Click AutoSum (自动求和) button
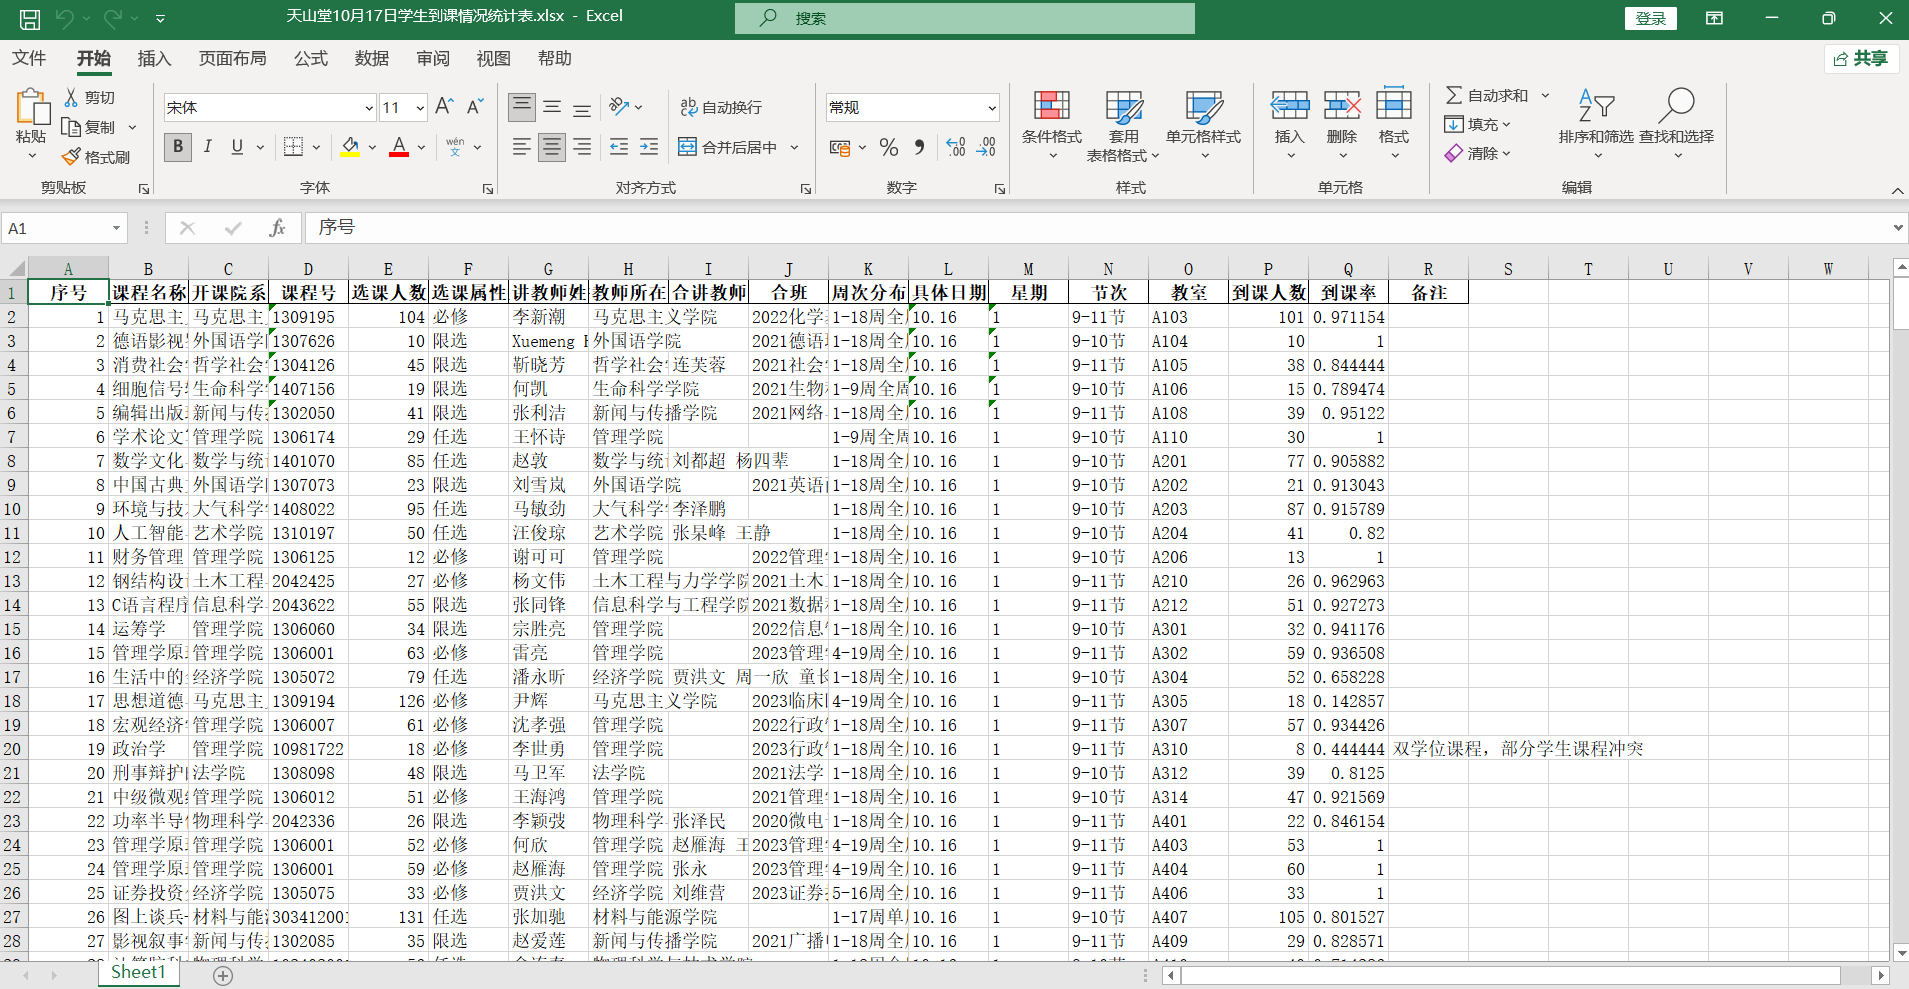 tap(1488, 95)
